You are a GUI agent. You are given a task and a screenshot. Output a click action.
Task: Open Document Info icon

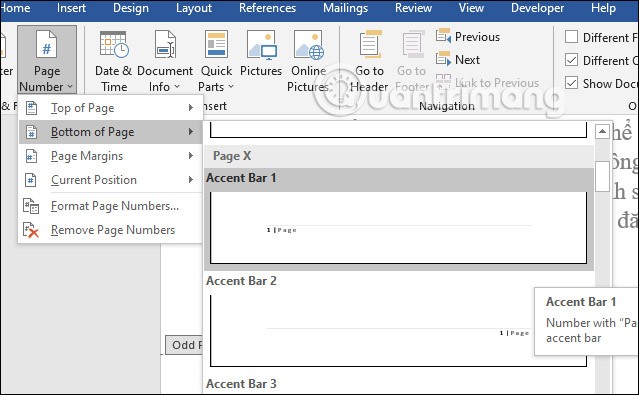(x=165, y=44)
